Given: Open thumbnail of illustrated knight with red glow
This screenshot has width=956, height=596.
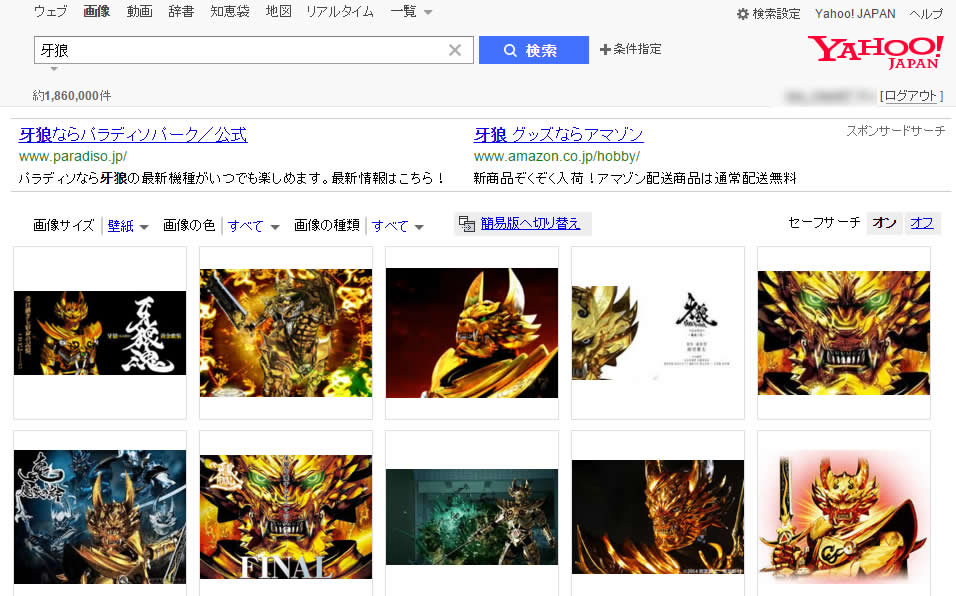Looking at the screenshot, I should 844,517.
